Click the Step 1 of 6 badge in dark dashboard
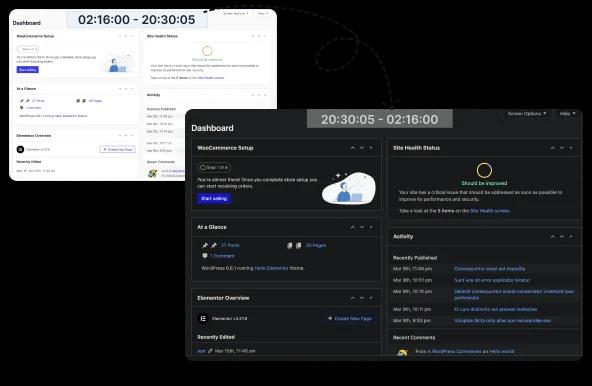 click(x=214, y=167)
